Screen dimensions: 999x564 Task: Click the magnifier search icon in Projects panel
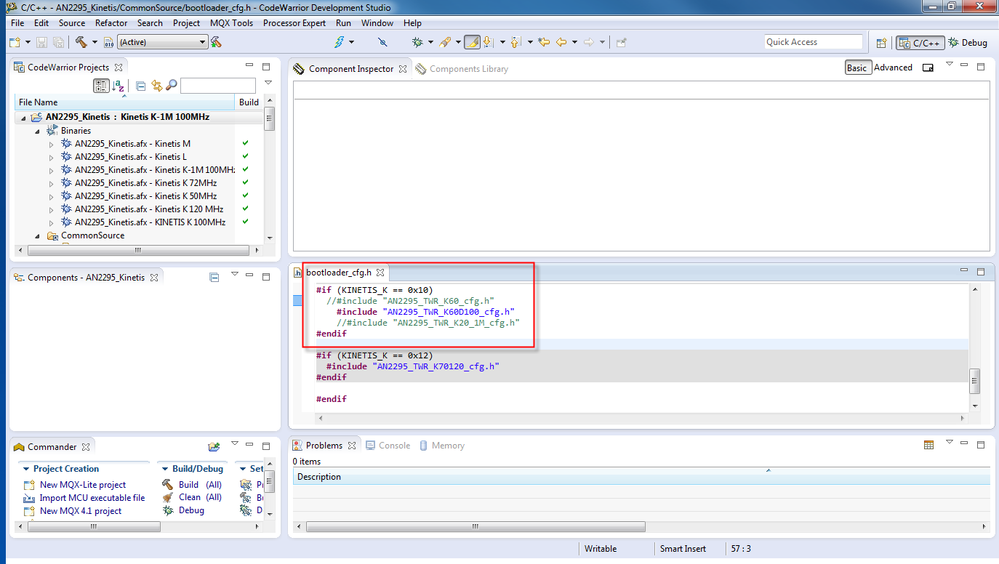171,86
